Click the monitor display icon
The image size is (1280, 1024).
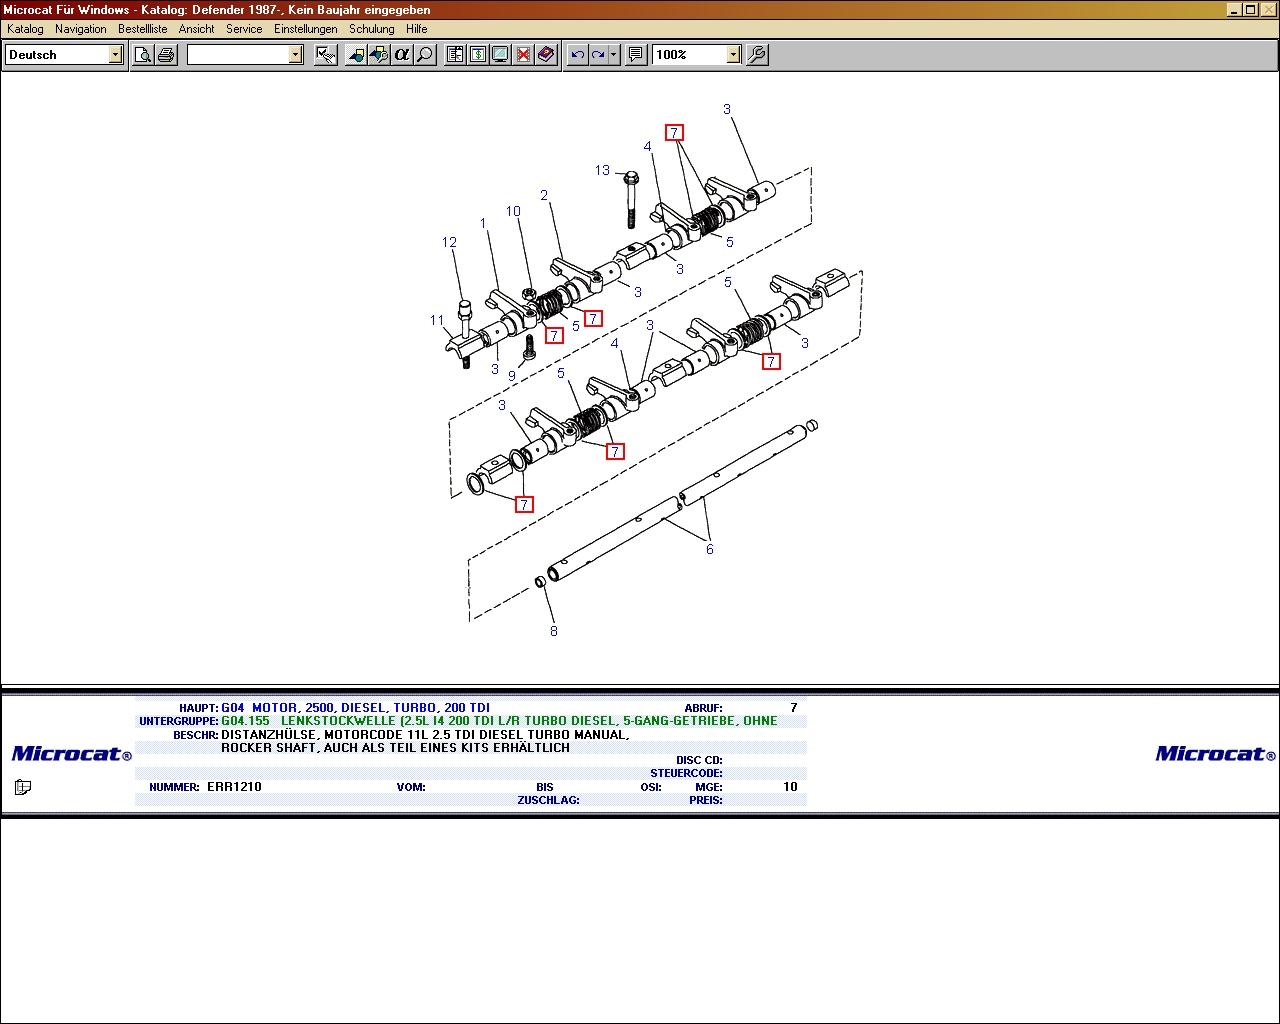500,54
